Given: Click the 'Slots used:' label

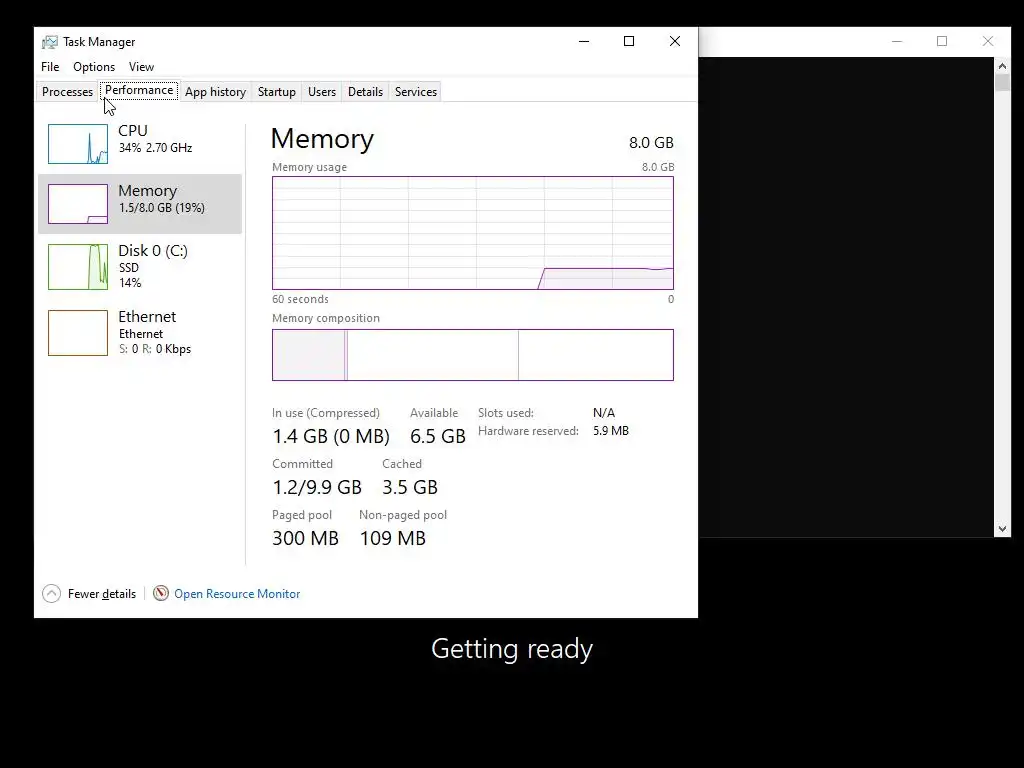Looking at the screenshot, I should 505,413.
